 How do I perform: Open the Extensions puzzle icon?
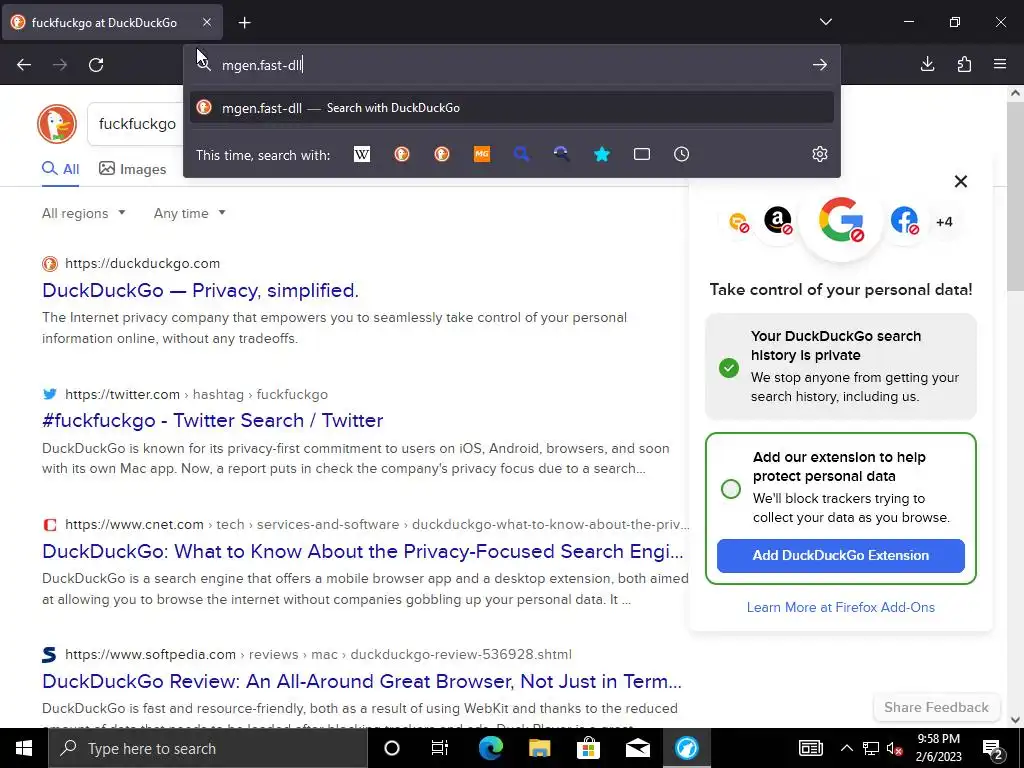[x=964, y=64]
